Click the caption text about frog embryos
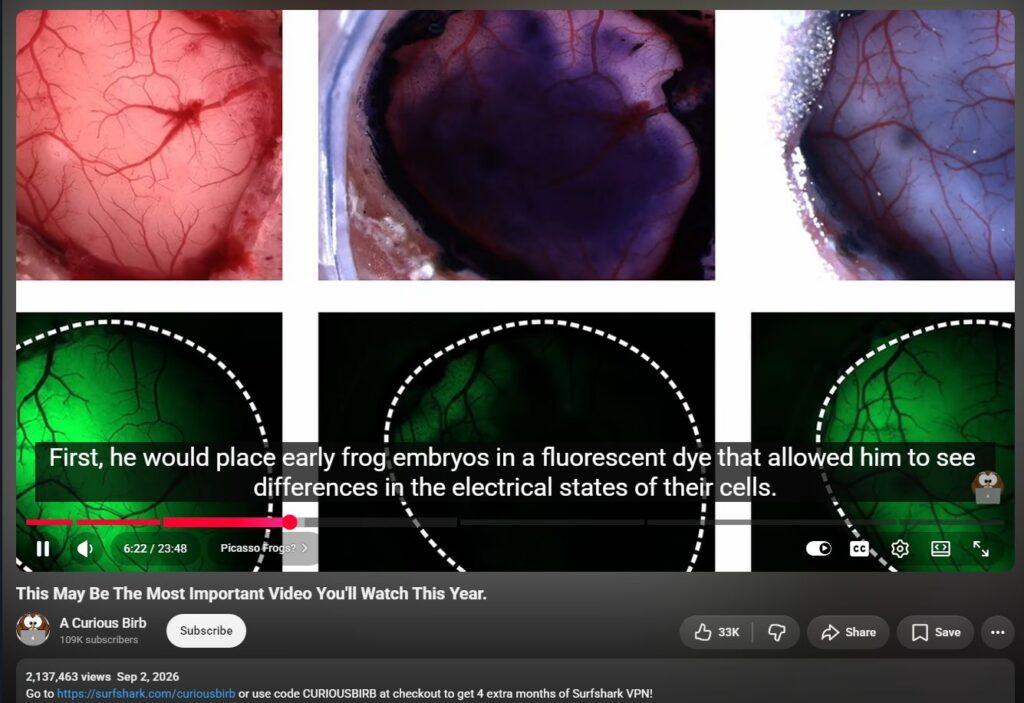Image resolution: width=1024 pixels, height=703 pixels. (513, 472)
